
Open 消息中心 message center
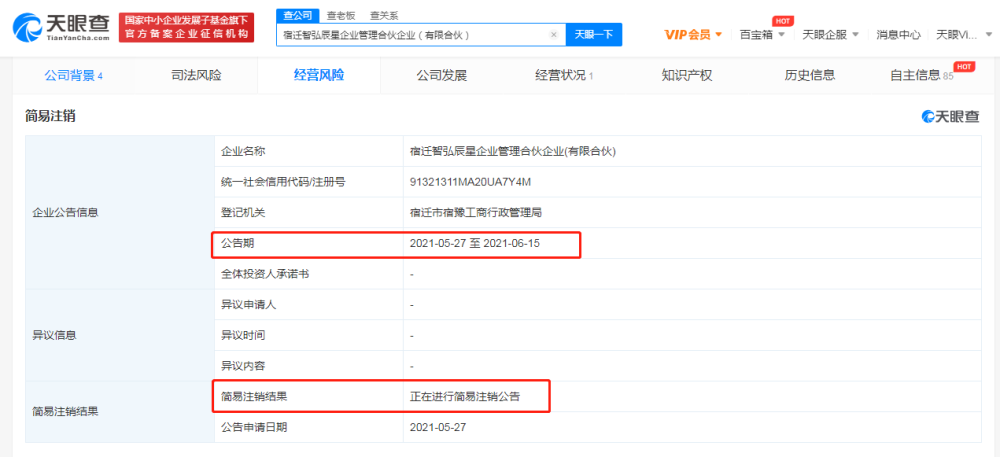coord(898,34)
